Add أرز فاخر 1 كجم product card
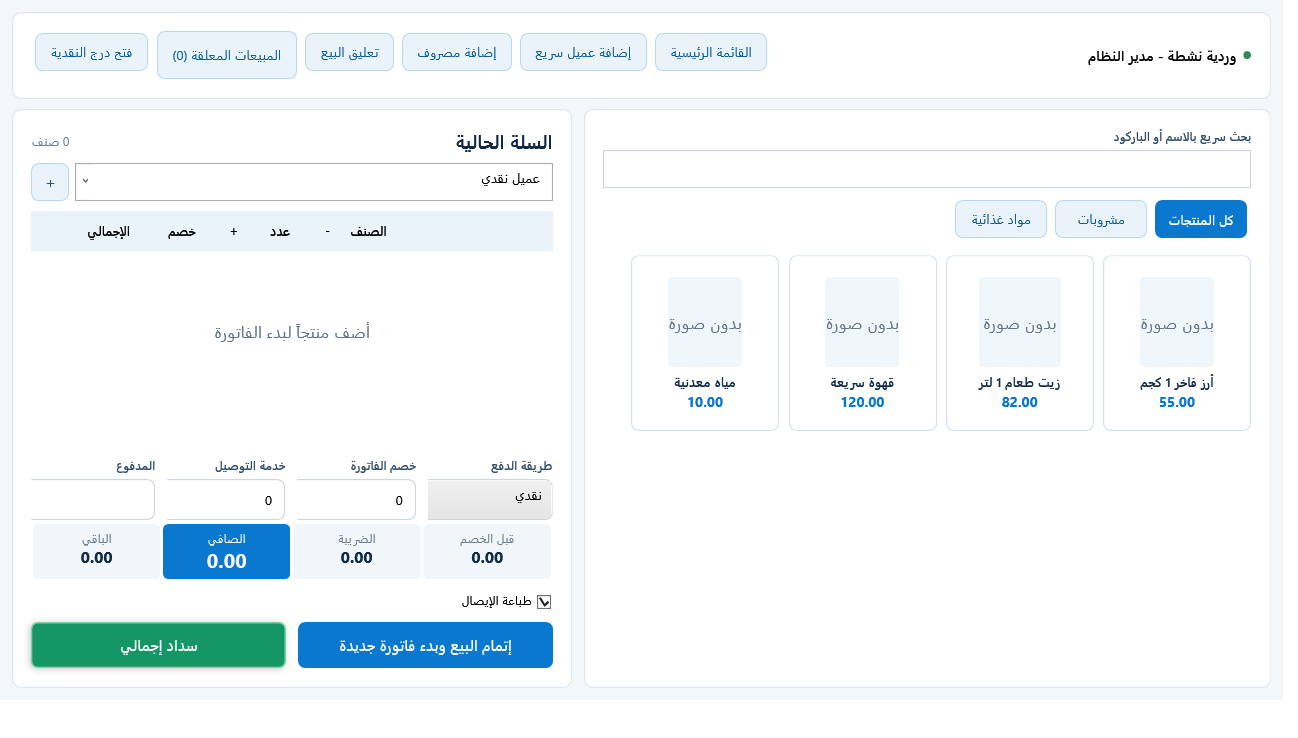The height and width of the screenshot is (738, 1298). 1177,343
